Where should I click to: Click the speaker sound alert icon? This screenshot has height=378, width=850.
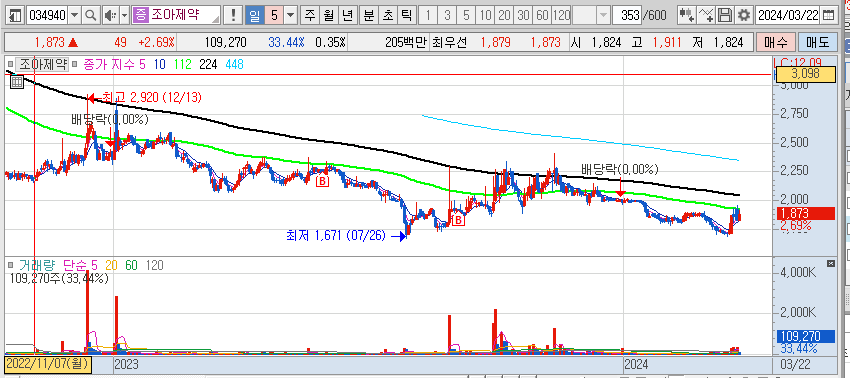click(110, 15)
